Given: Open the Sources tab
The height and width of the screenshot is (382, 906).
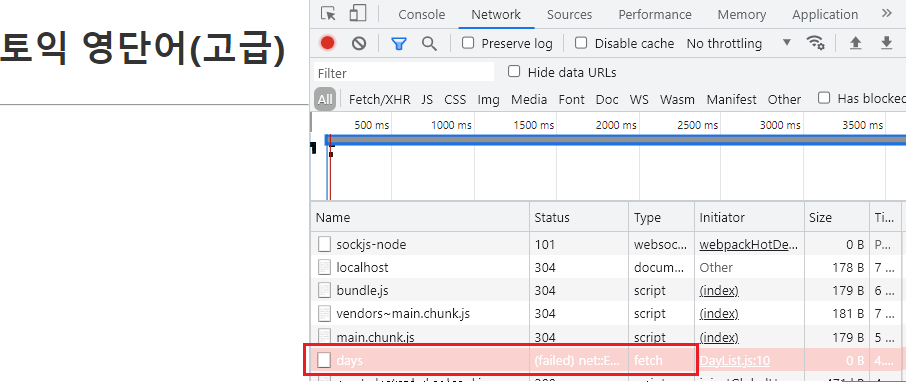Looking at the screenshot, I should point(570,14).
